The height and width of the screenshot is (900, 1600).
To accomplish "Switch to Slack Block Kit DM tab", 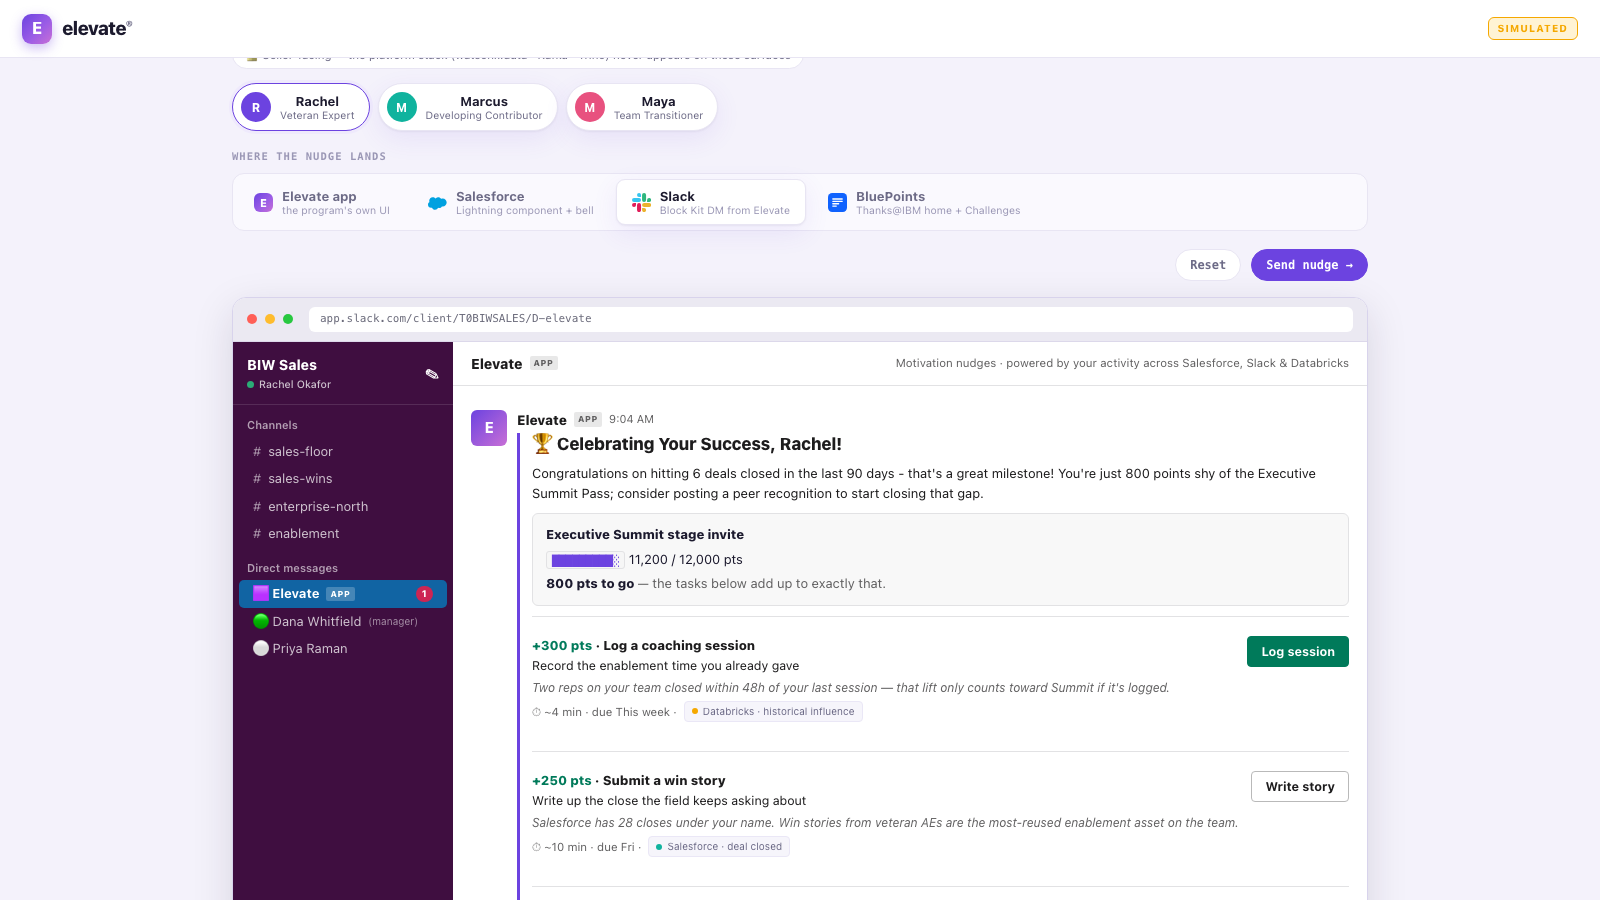I will tap(711, 203).
